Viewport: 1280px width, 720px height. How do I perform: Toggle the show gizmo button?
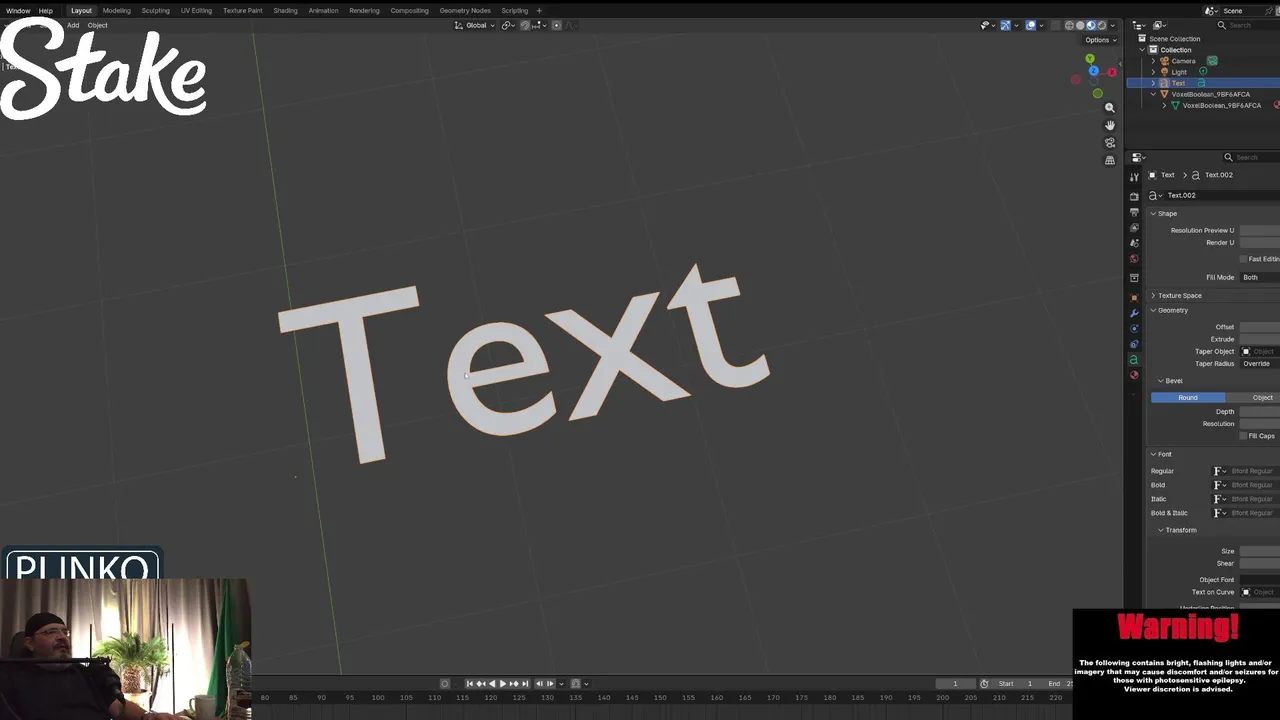tap(1005, 25)
